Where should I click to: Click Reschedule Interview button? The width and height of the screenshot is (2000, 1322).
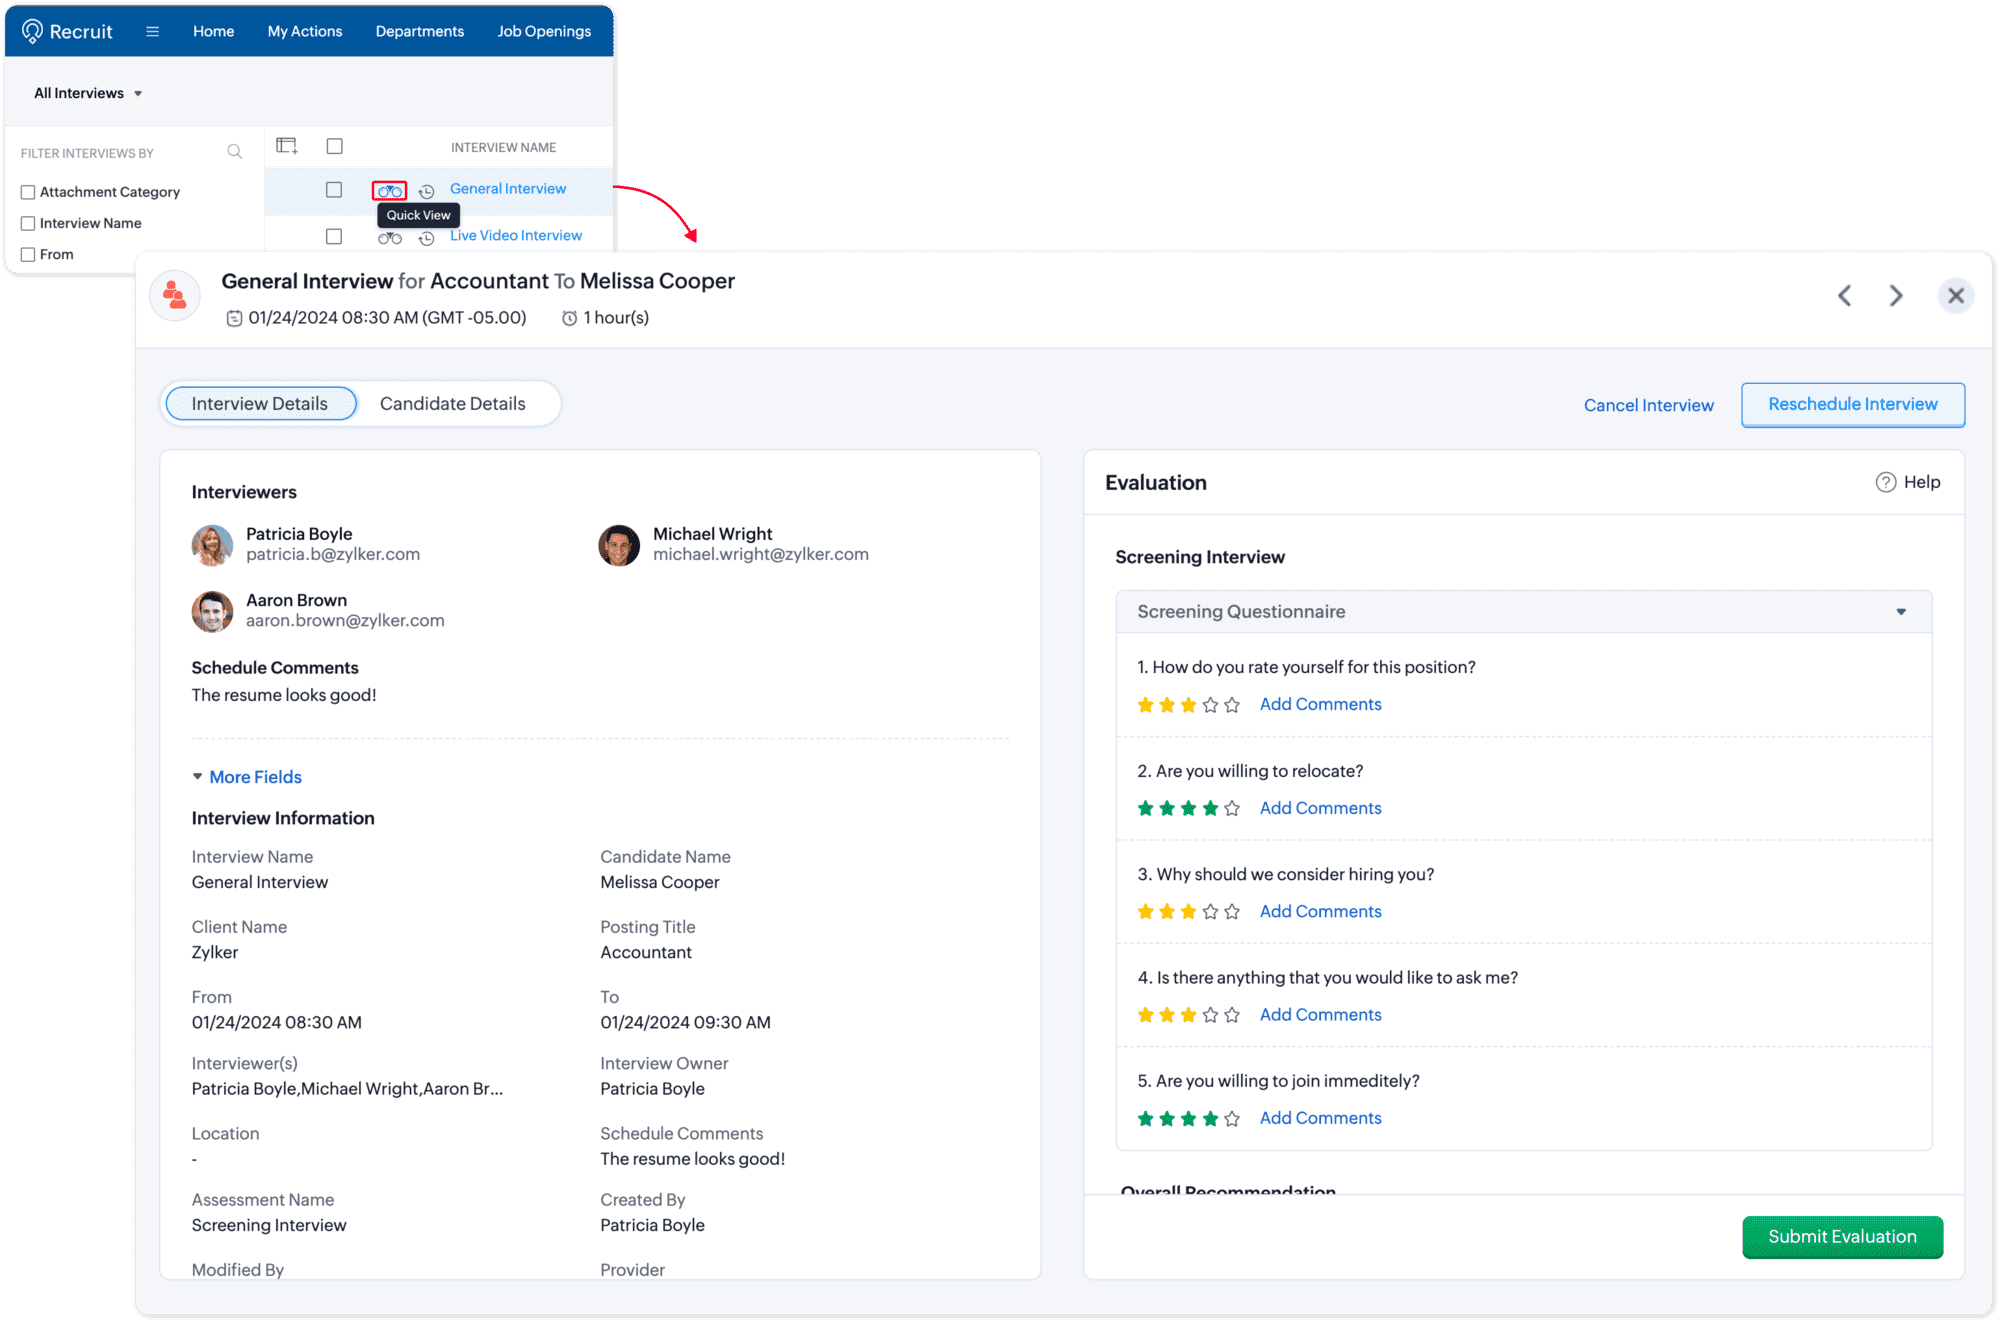[x=1852, y=404]
